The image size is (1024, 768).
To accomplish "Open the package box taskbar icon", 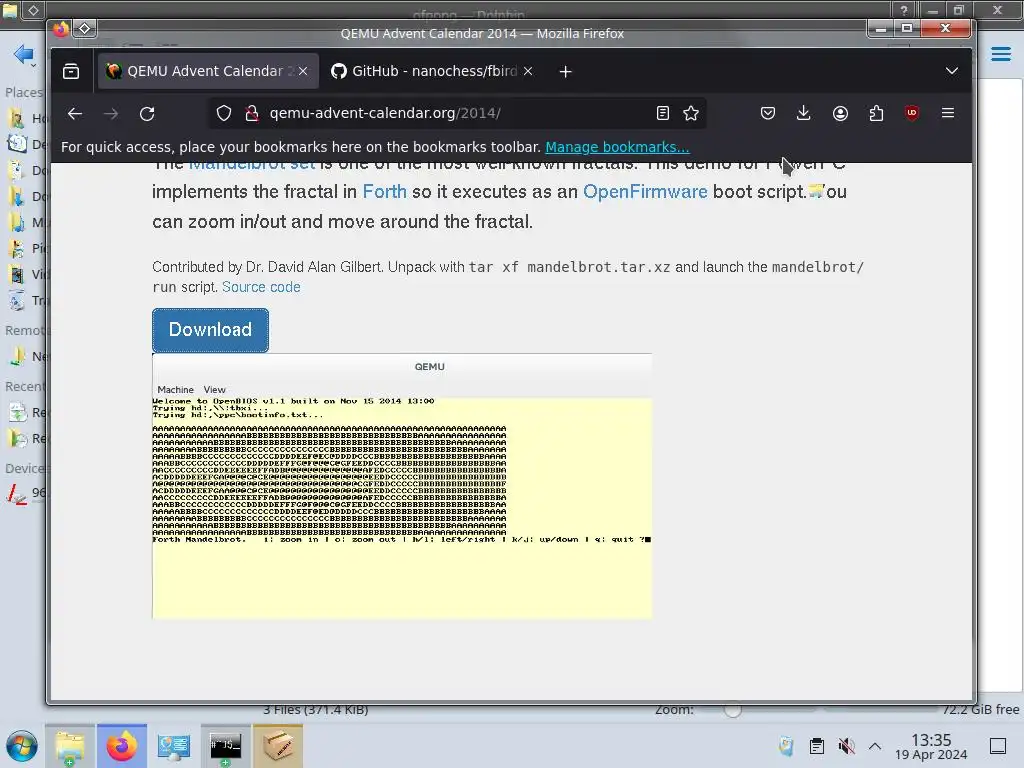I will point(278,746).
